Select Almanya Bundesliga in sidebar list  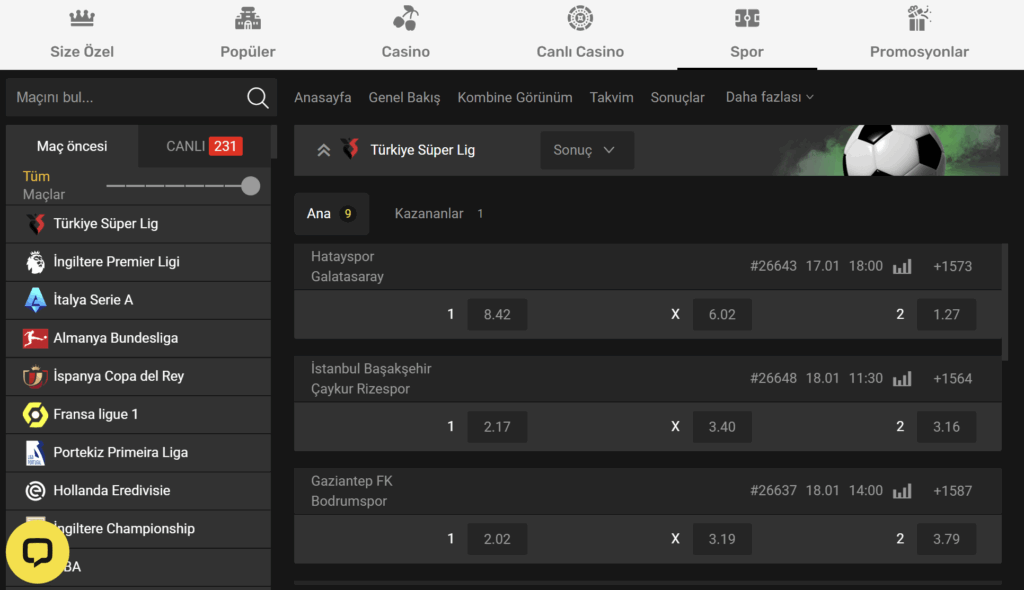[x=138, y=338]
